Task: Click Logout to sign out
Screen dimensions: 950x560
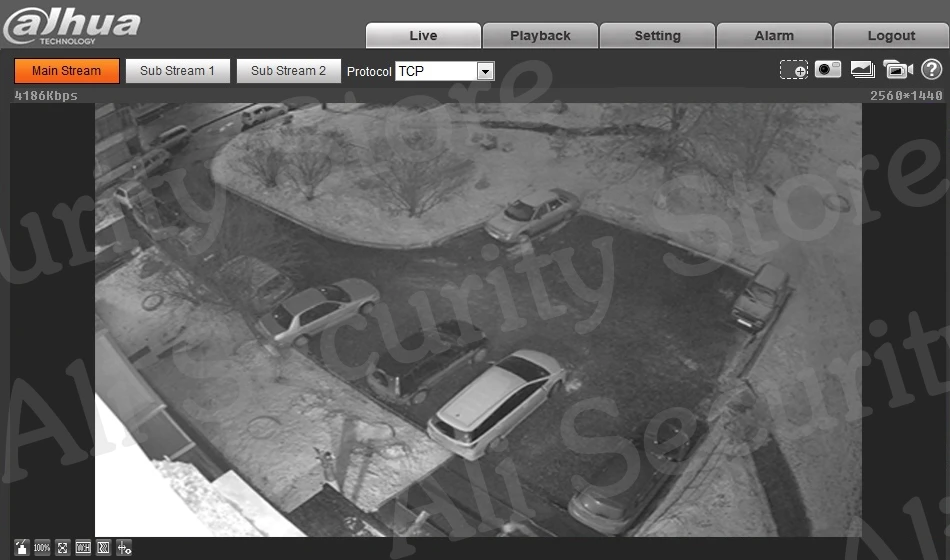Action: click(891, 36)
